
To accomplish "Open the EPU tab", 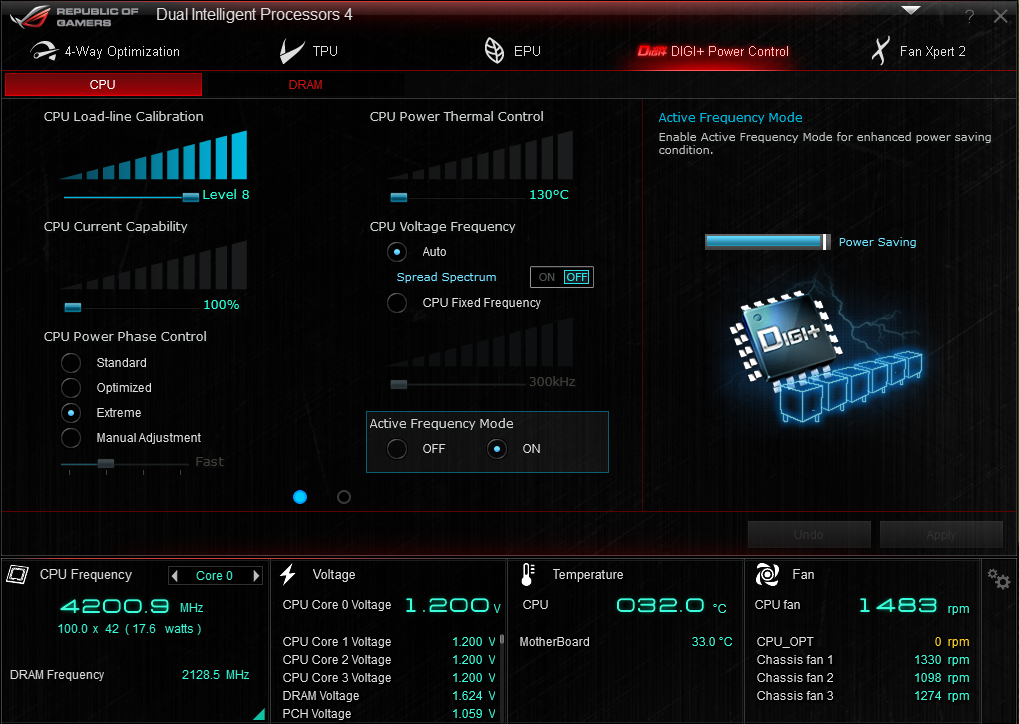I will [x=513, y=51].
